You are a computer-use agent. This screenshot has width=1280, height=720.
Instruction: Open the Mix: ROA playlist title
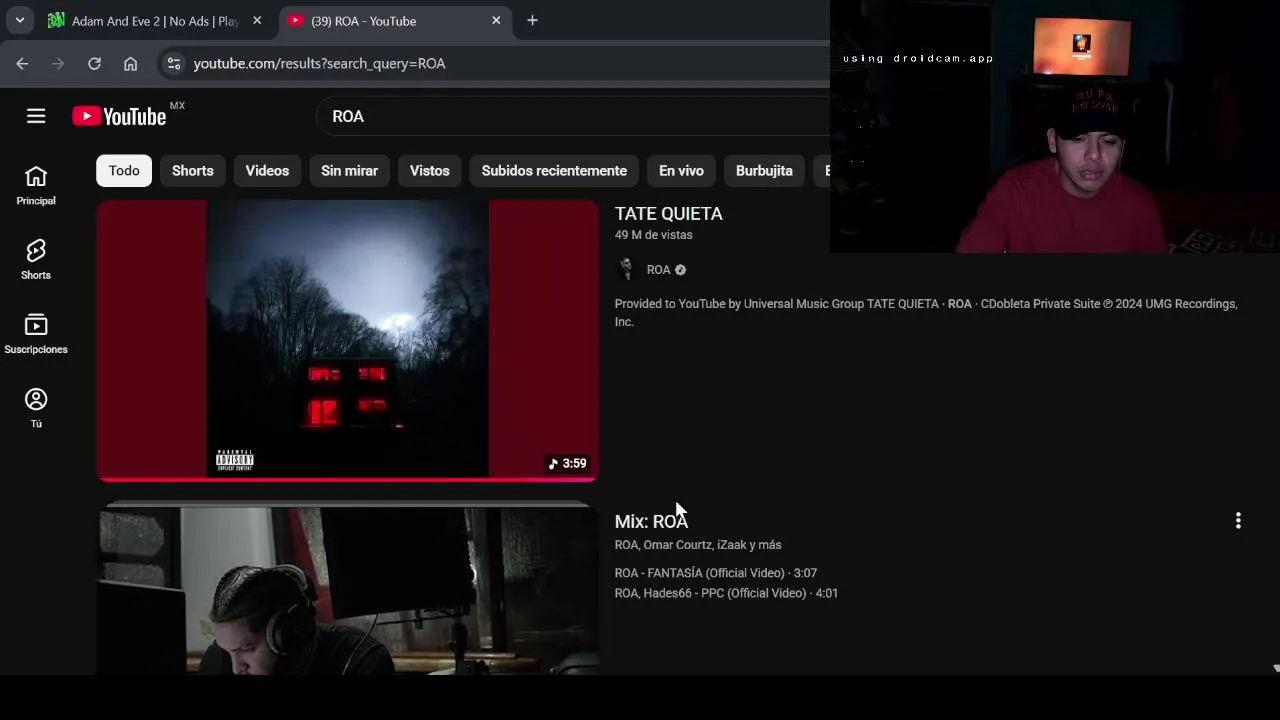tap(651, 521)
